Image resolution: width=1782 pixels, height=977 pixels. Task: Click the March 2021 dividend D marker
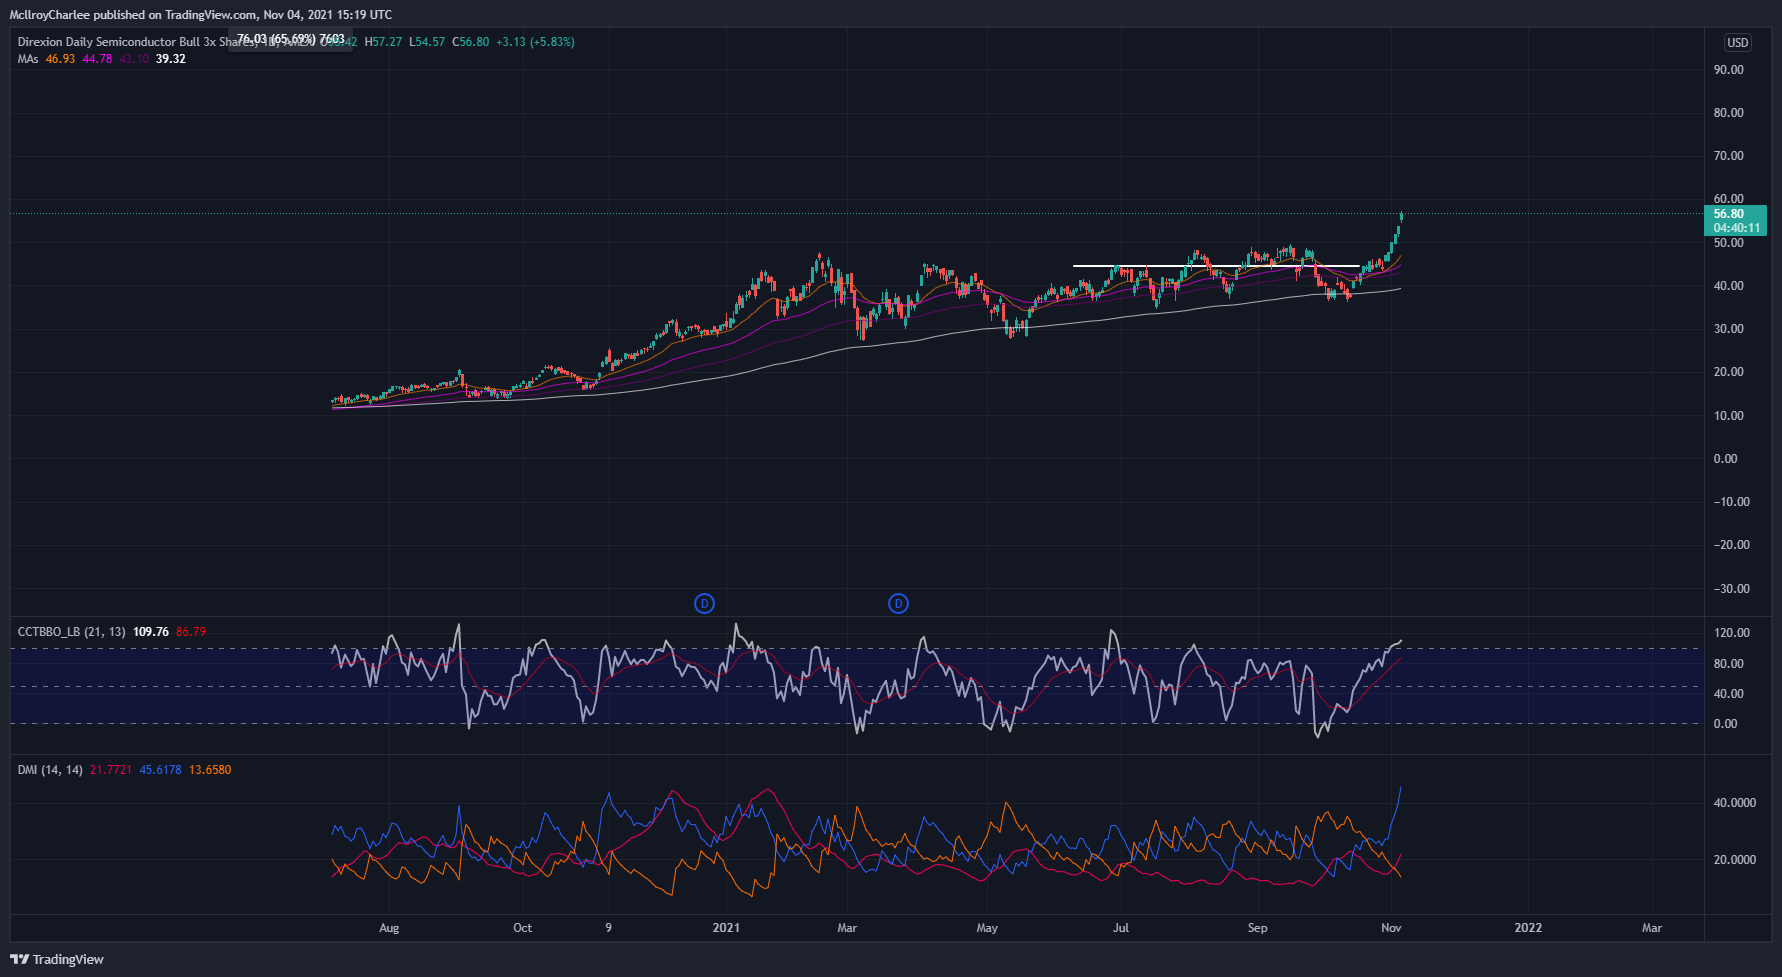click(898, 603)
